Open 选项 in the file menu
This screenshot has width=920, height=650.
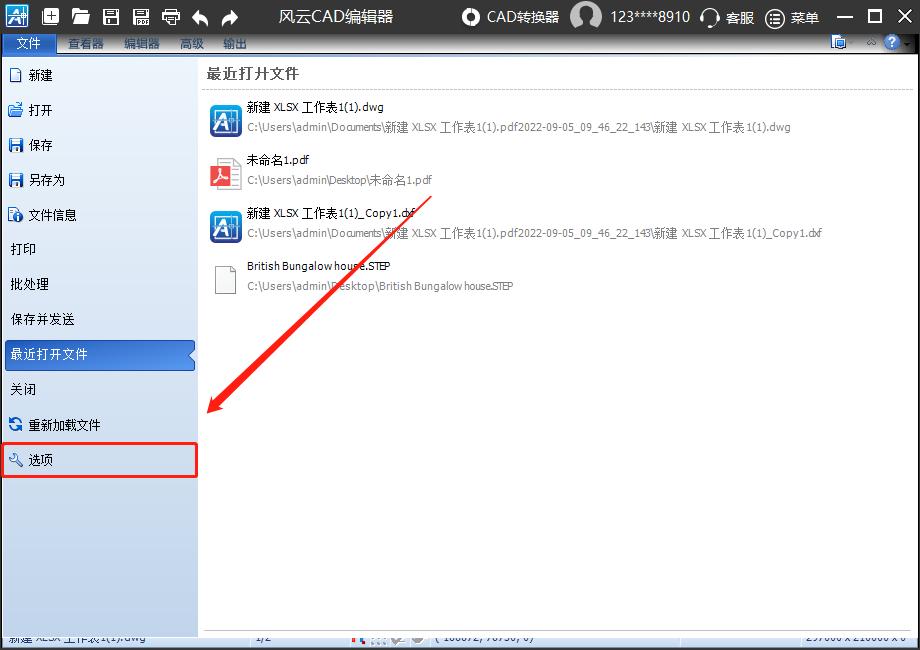100,460
